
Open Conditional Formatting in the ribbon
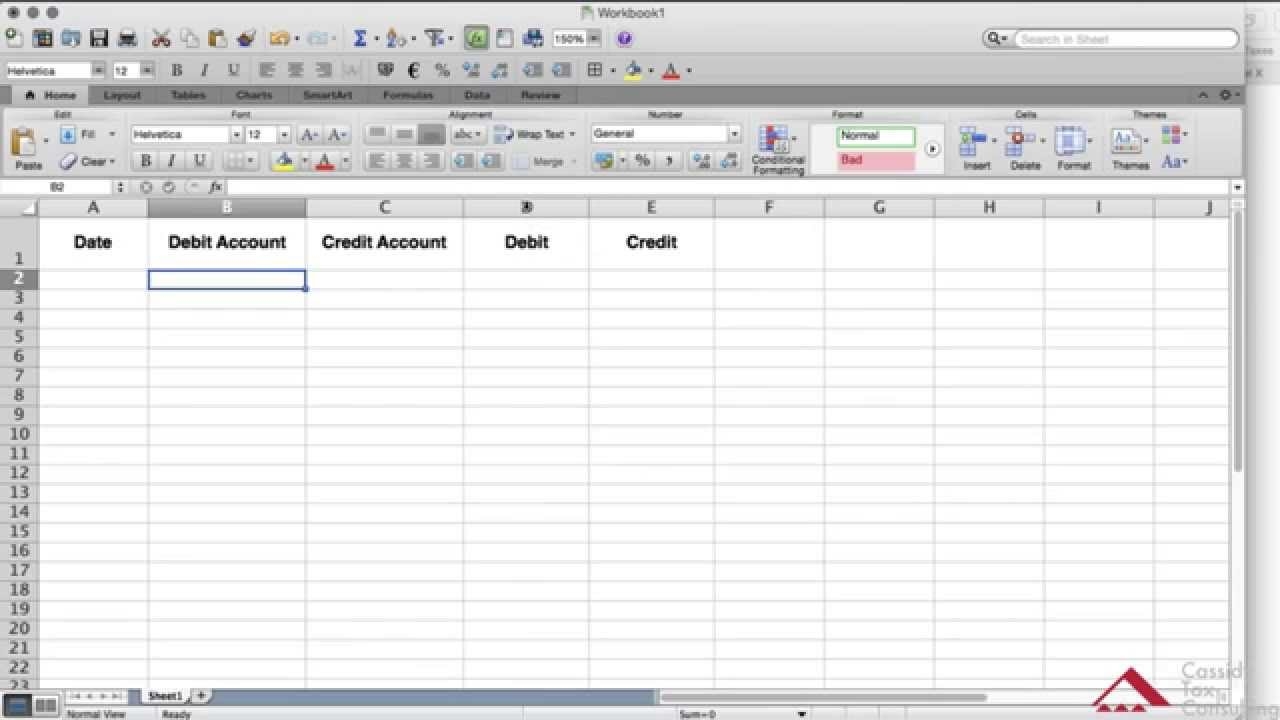point(777,150)
